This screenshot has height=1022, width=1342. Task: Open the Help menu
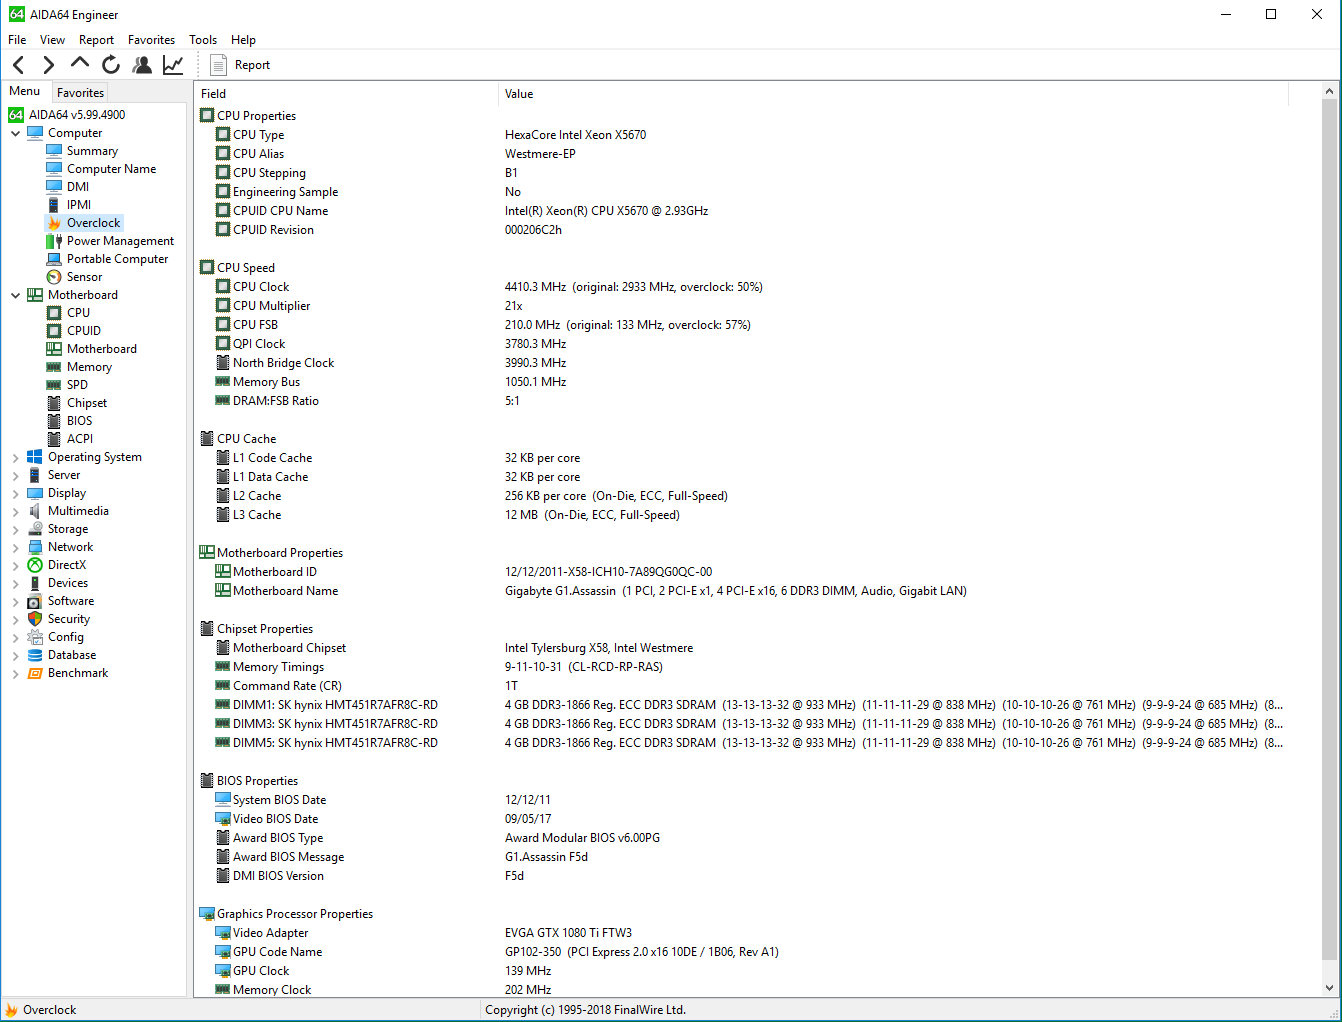pyautogui.click(x=243, y=40)
